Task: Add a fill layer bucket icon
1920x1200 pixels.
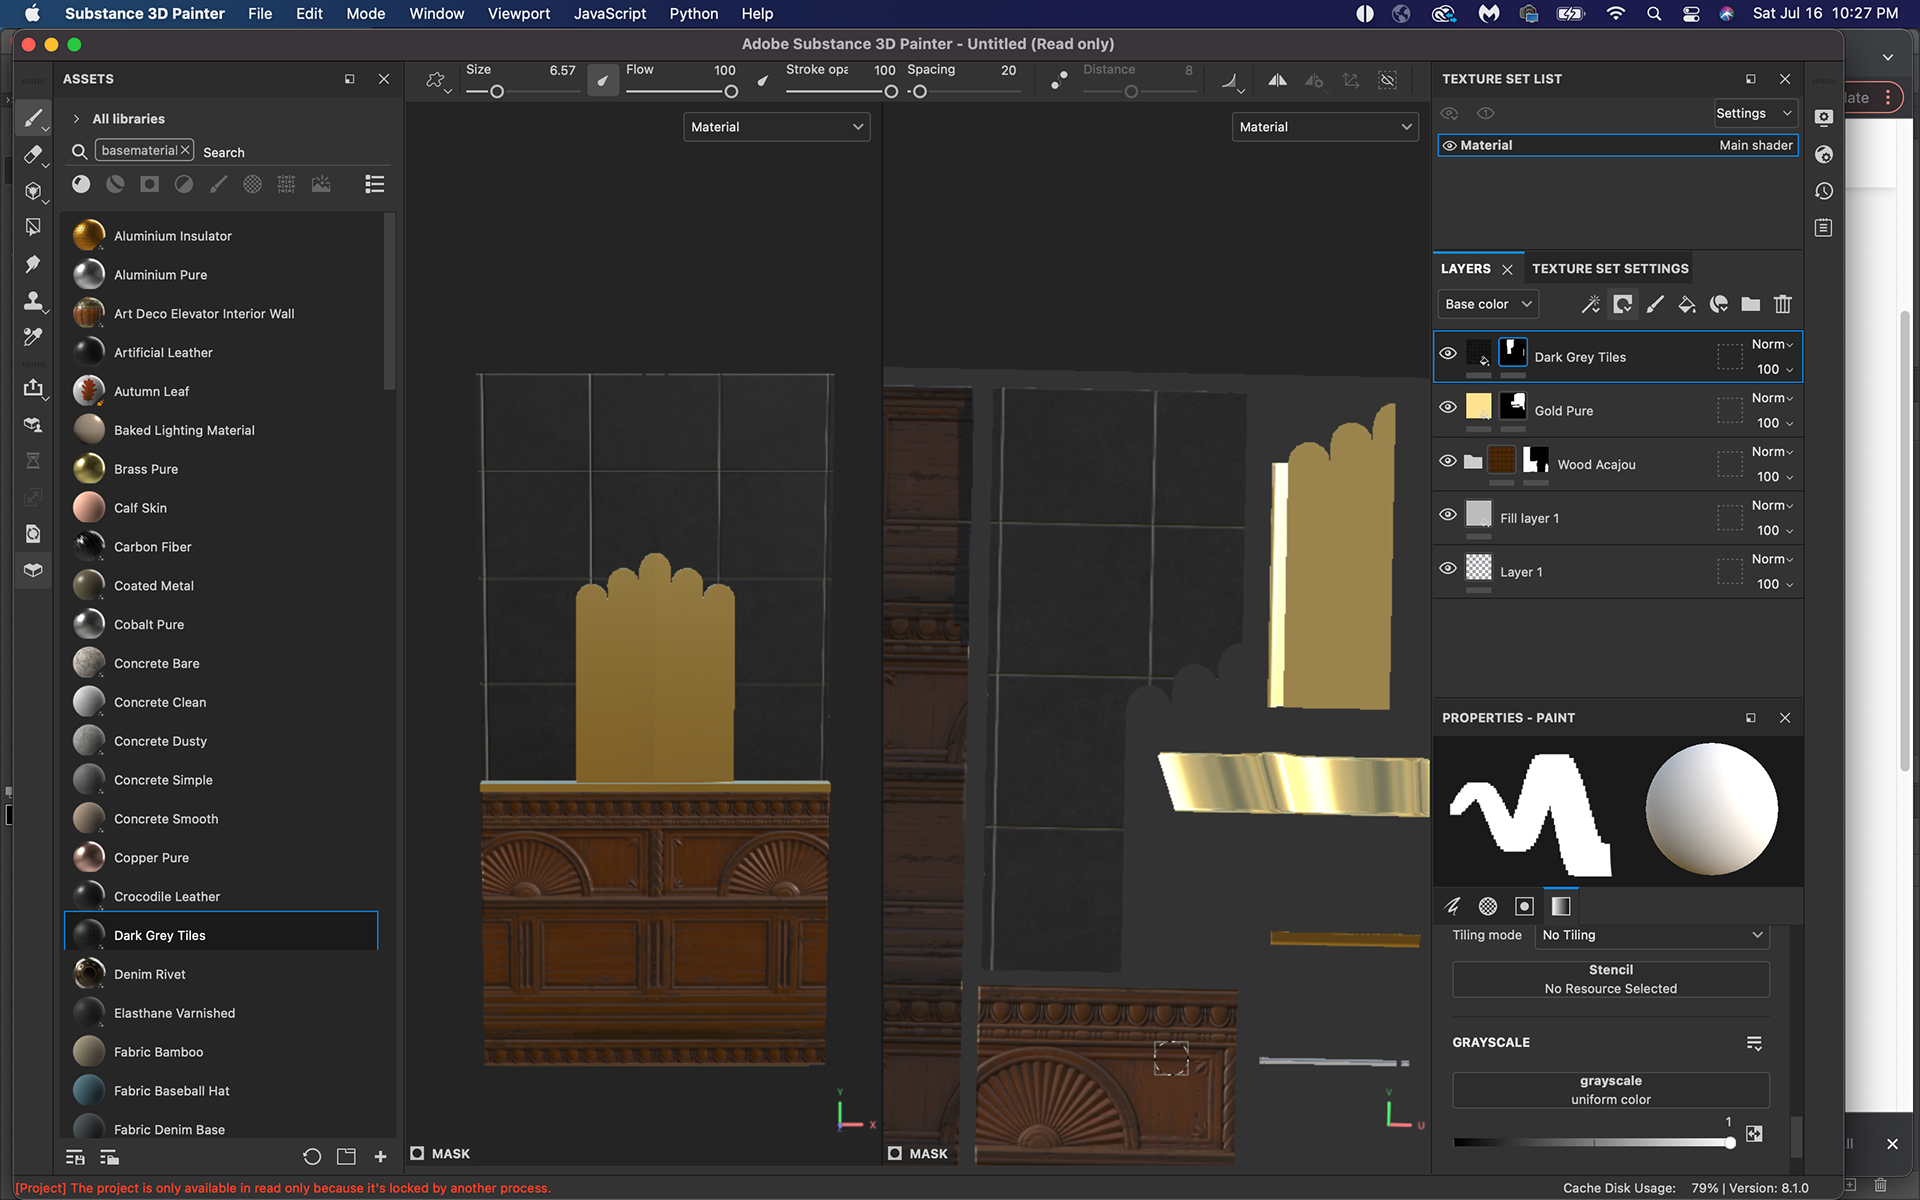Action: click(x=1687, y=304)
